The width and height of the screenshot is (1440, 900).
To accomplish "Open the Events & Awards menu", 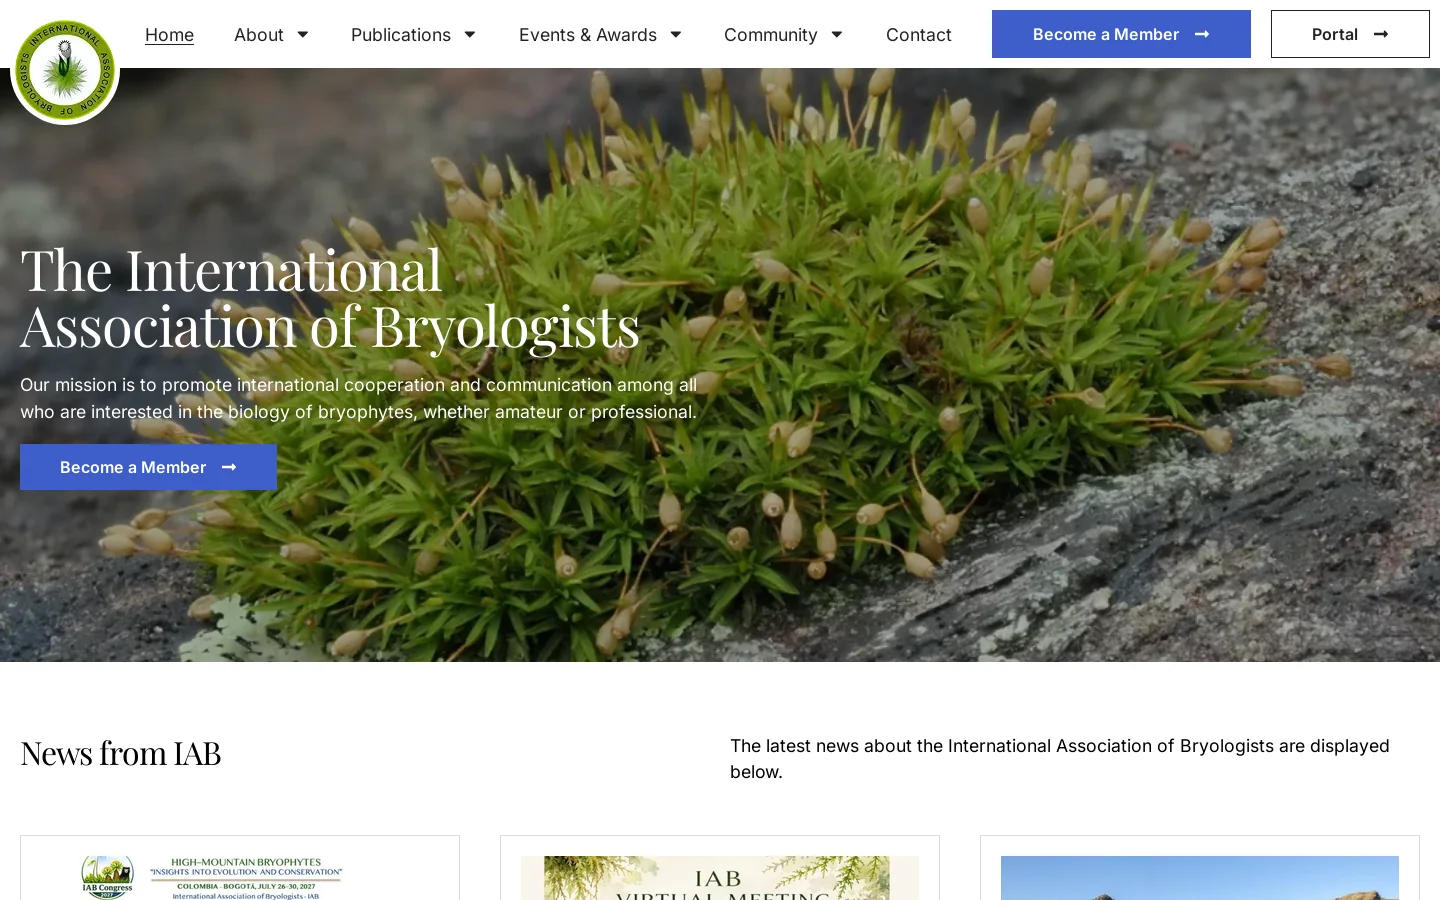I will coord(588,34).
